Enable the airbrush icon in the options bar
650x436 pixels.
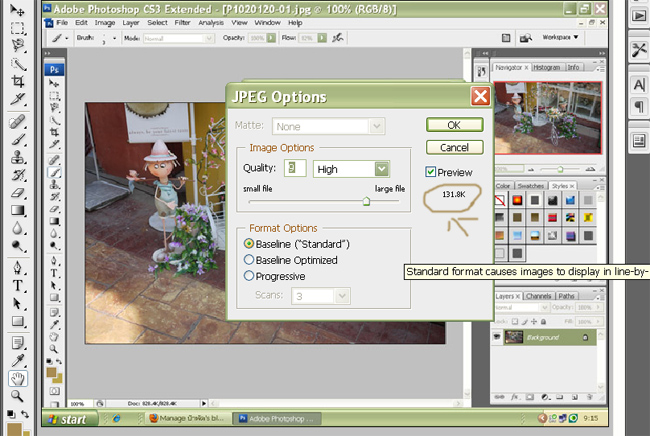click(338, 38)
